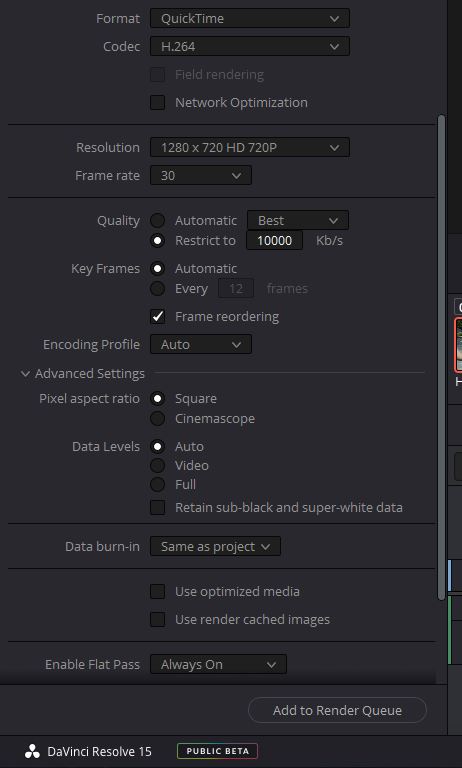Open the Data burn-in dropdown

click(216, 547)
